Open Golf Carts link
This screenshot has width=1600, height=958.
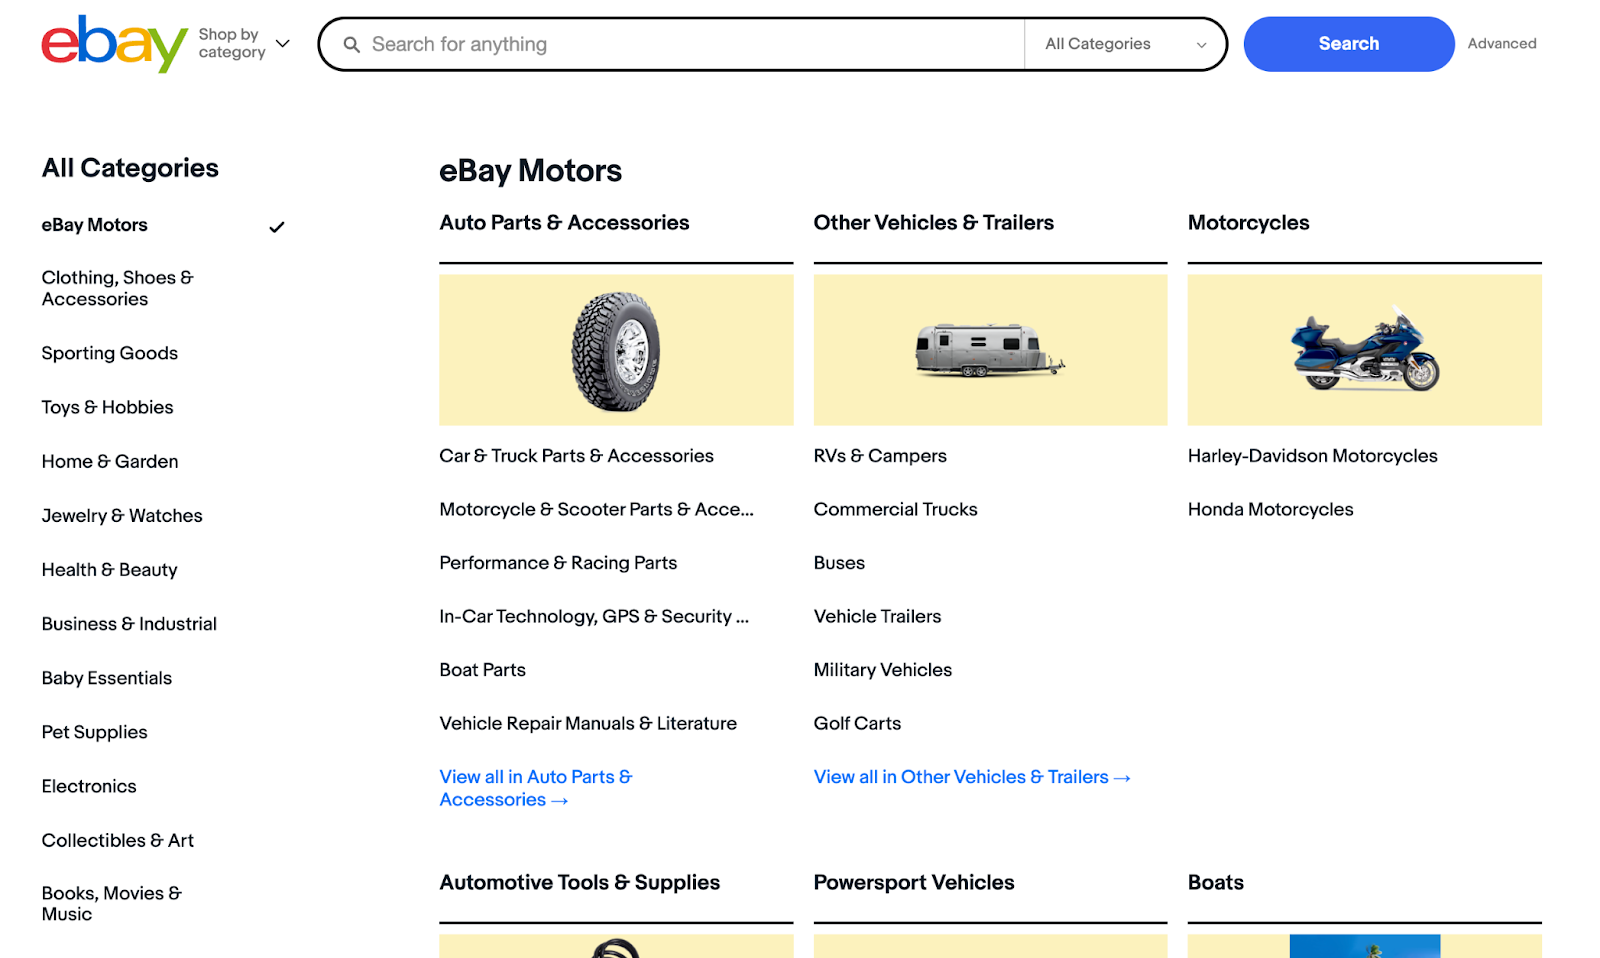tap(857, 723)
